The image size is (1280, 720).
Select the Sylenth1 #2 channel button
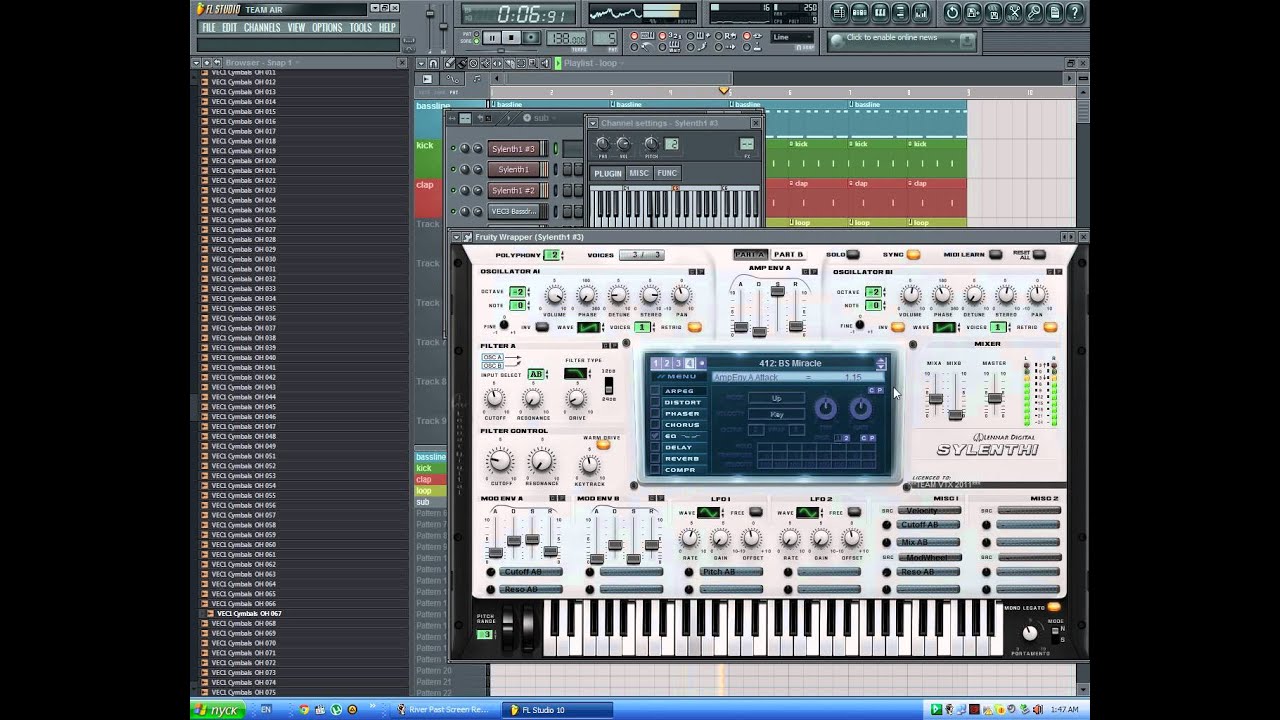(515, 190)
